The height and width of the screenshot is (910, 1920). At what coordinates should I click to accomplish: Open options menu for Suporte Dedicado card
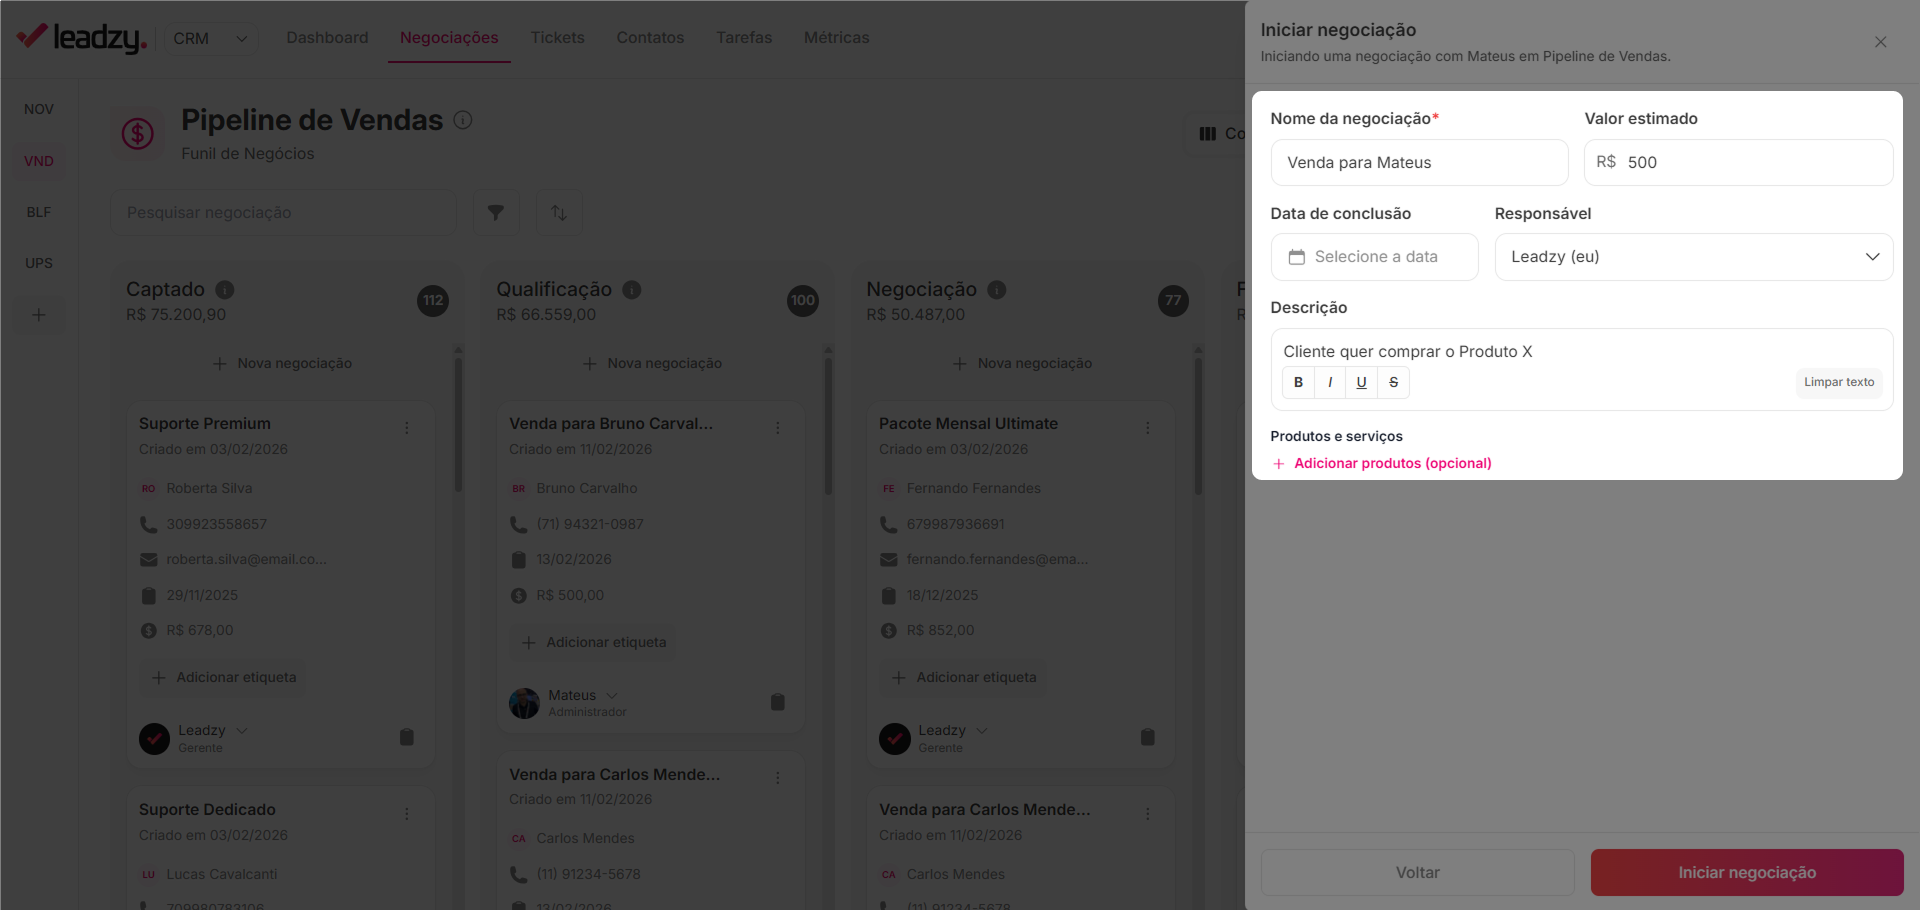point(407,814)
